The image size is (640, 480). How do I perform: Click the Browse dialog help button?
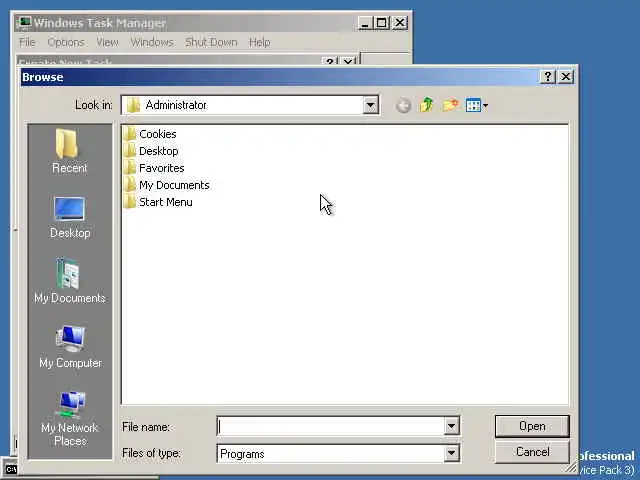[548, 76]
